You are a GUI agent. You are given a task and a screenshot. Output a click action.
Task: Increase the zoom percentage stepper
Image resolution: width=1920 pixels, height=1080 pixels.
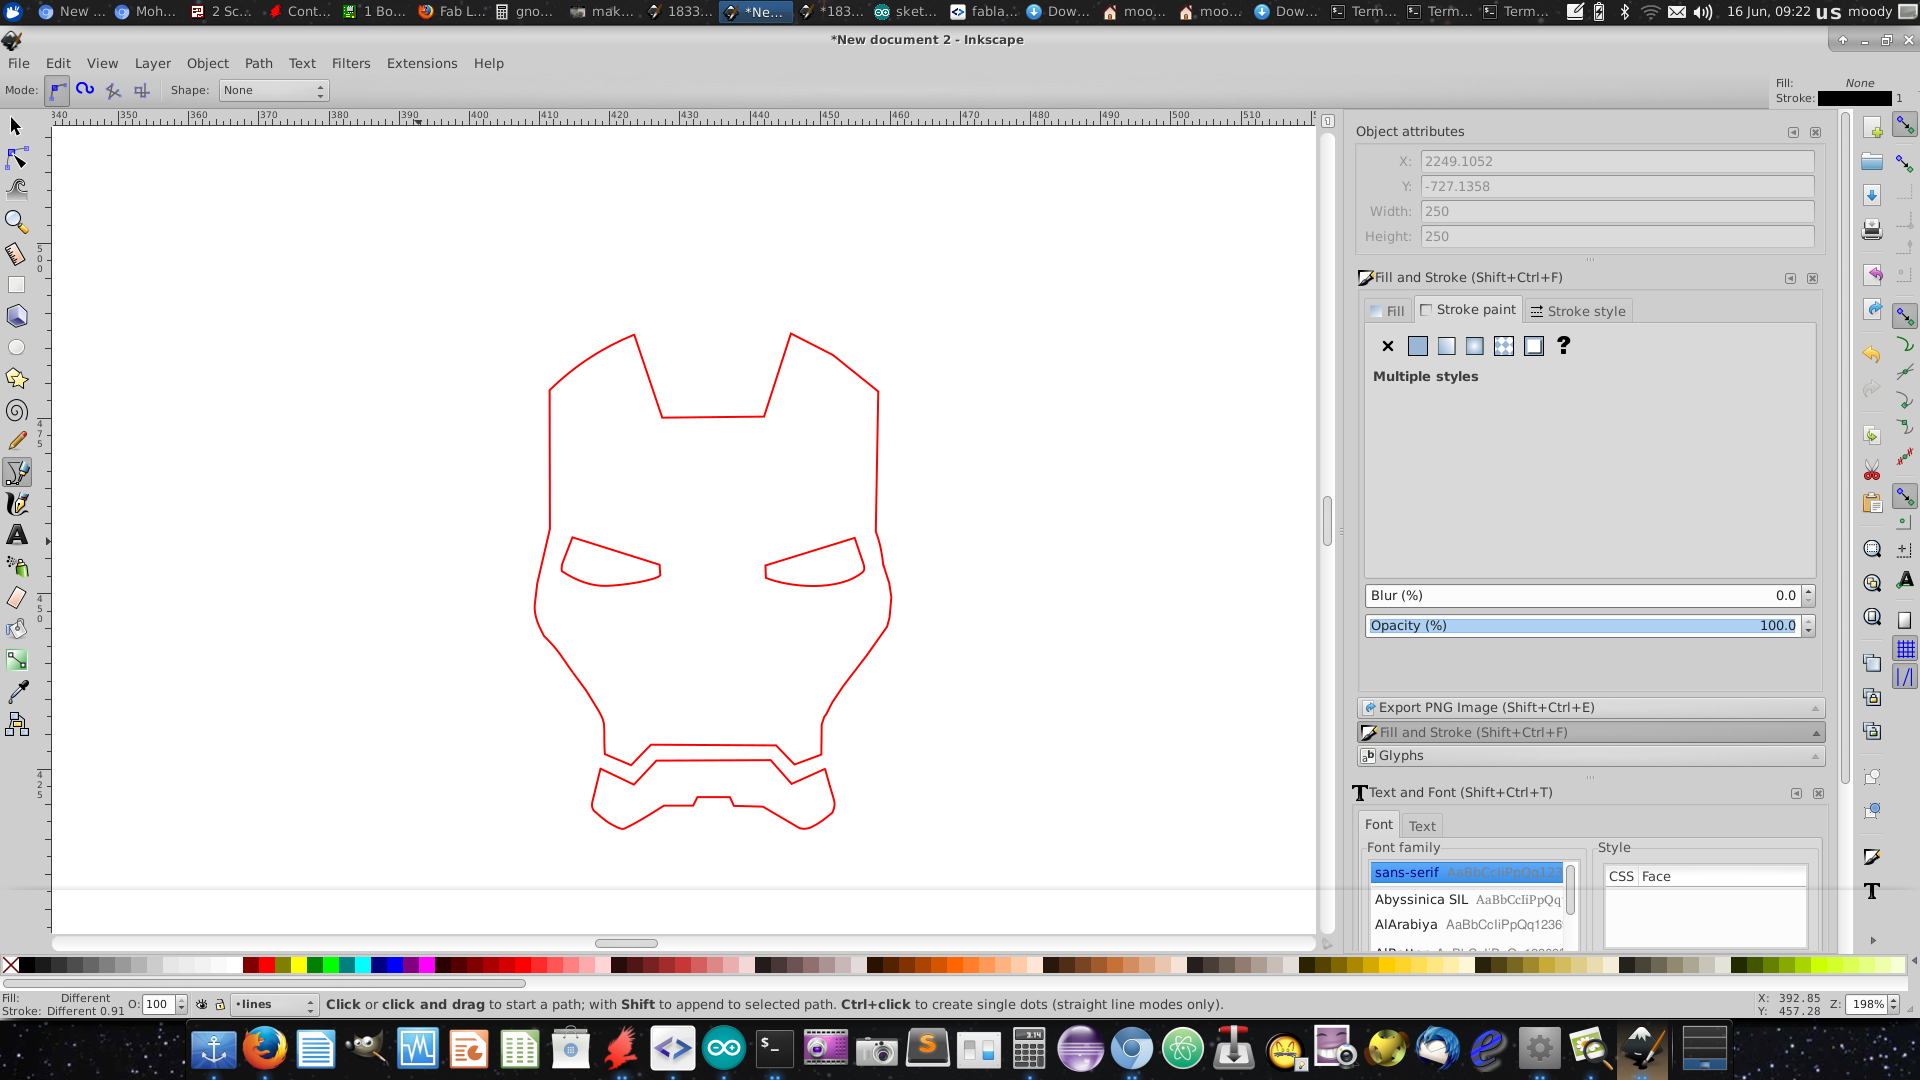[x=1894, y=1000]
